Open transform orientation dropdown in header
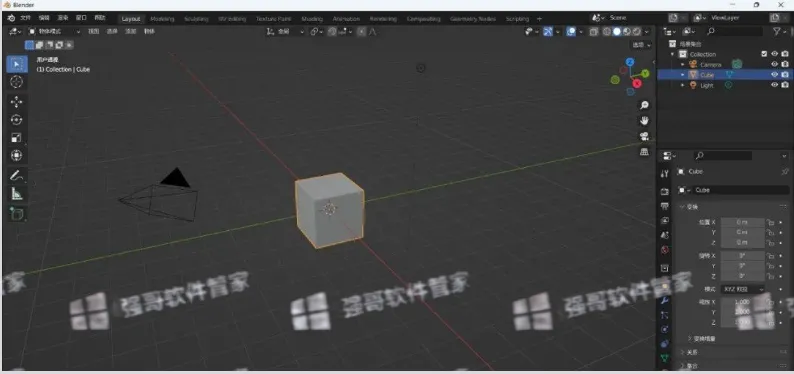 click(x=286, y=31)
